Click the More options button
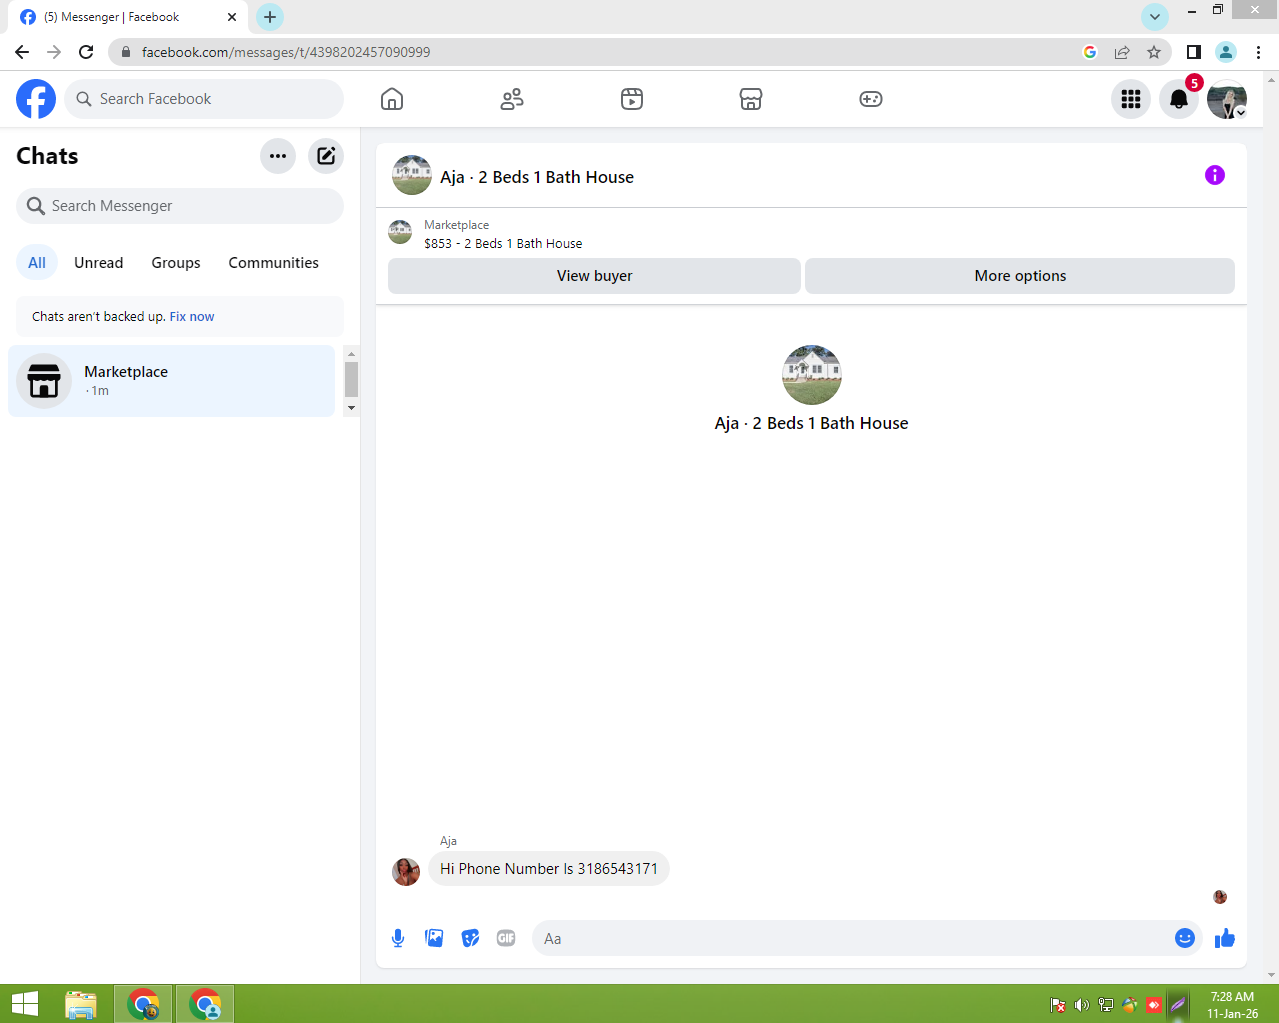Screen dimensions: 1279x1023 pos(1020,276)
